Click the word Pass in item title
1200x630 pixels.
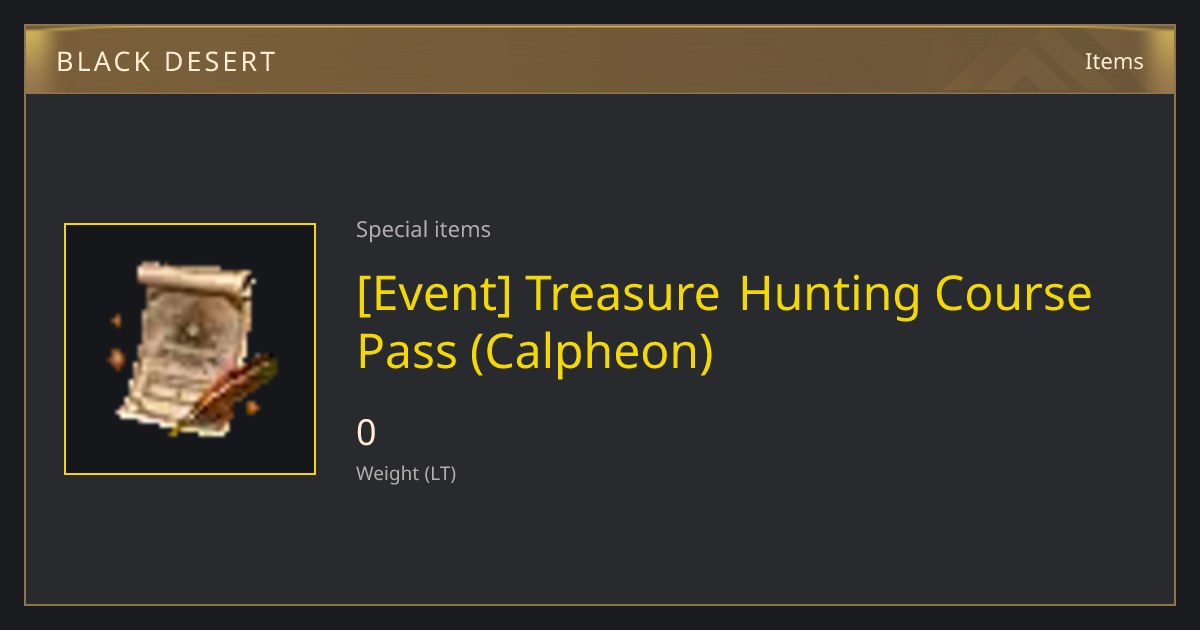coord(408,351)
